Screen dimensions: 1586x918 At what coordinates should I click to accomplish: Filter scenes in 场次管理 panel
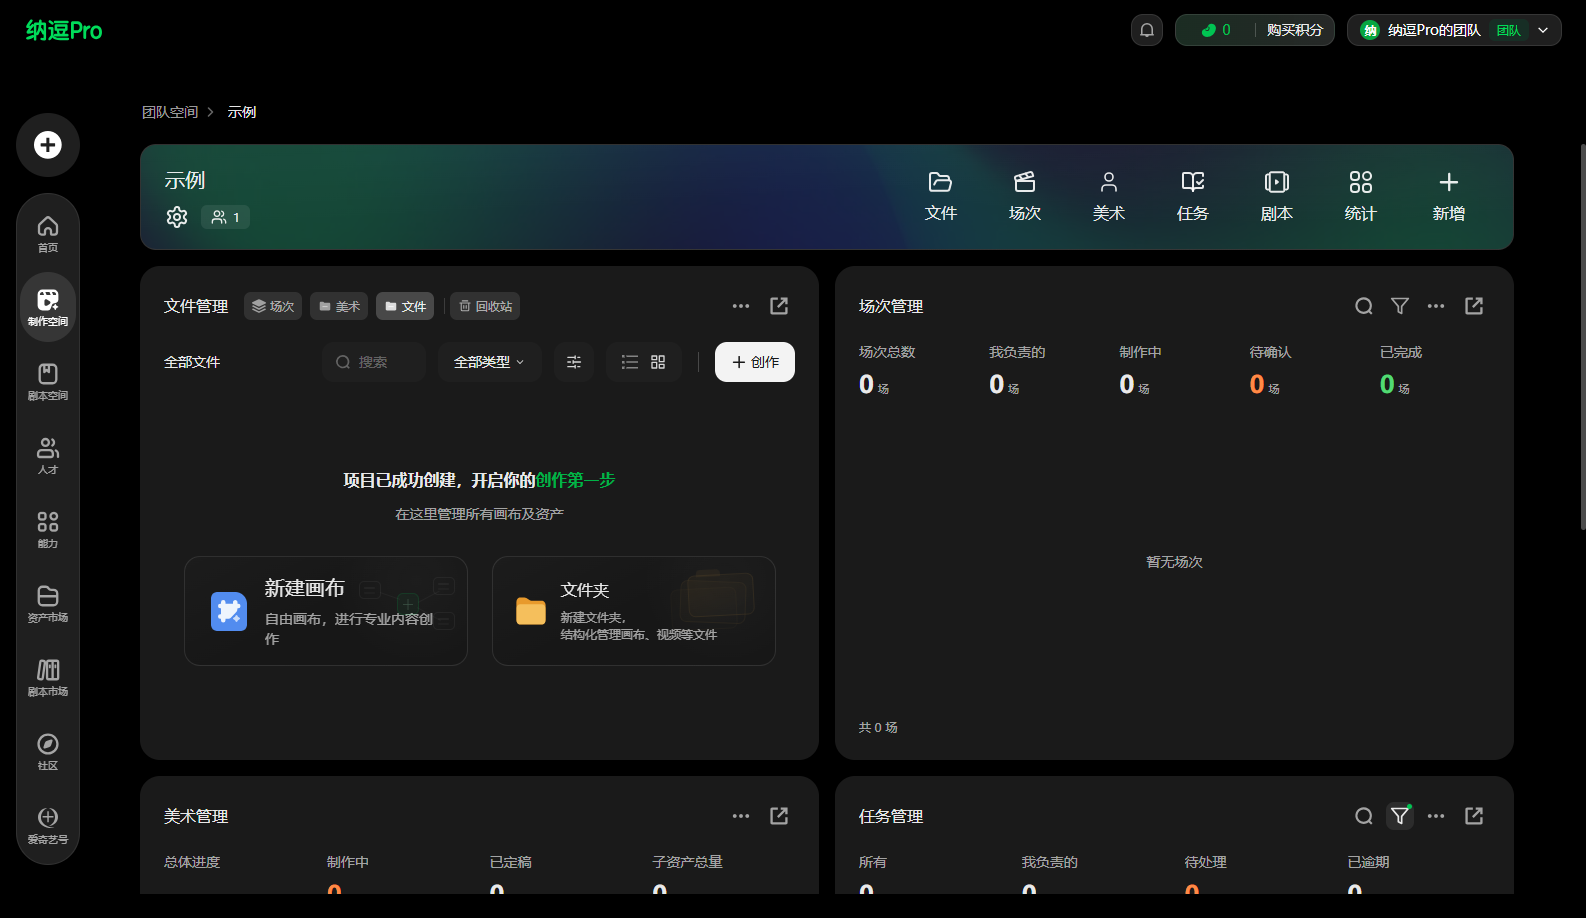pos(1400,306)
